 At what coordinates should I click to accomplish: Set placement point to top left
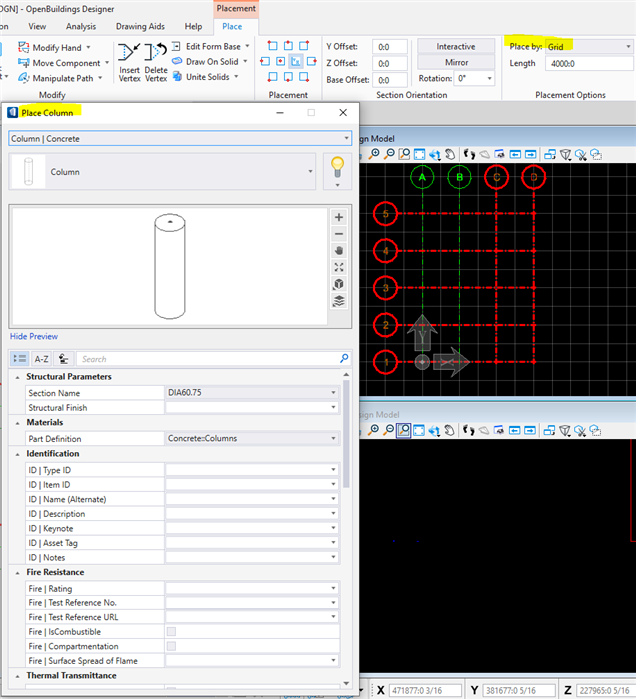(272, 45)
